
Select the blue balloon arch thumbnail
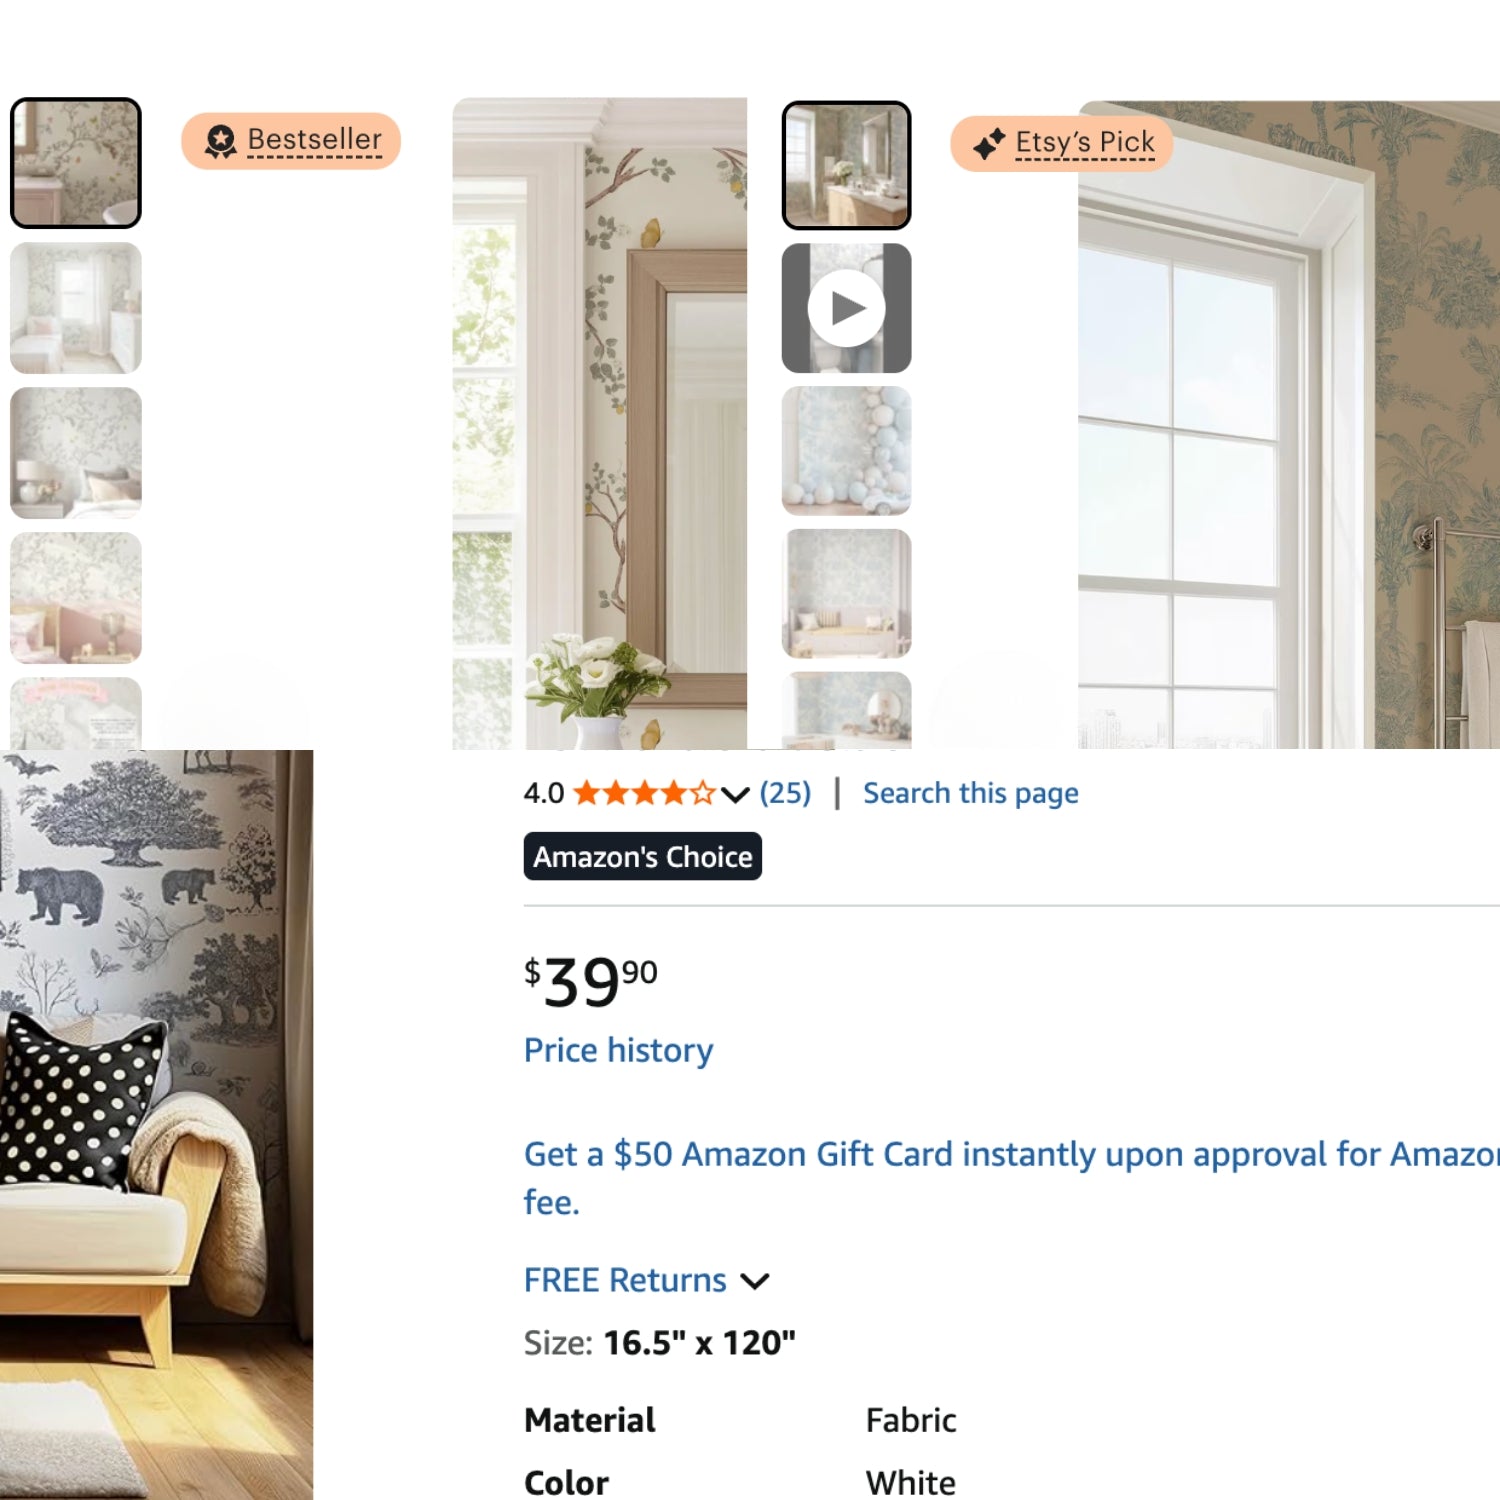click(846, 451)
